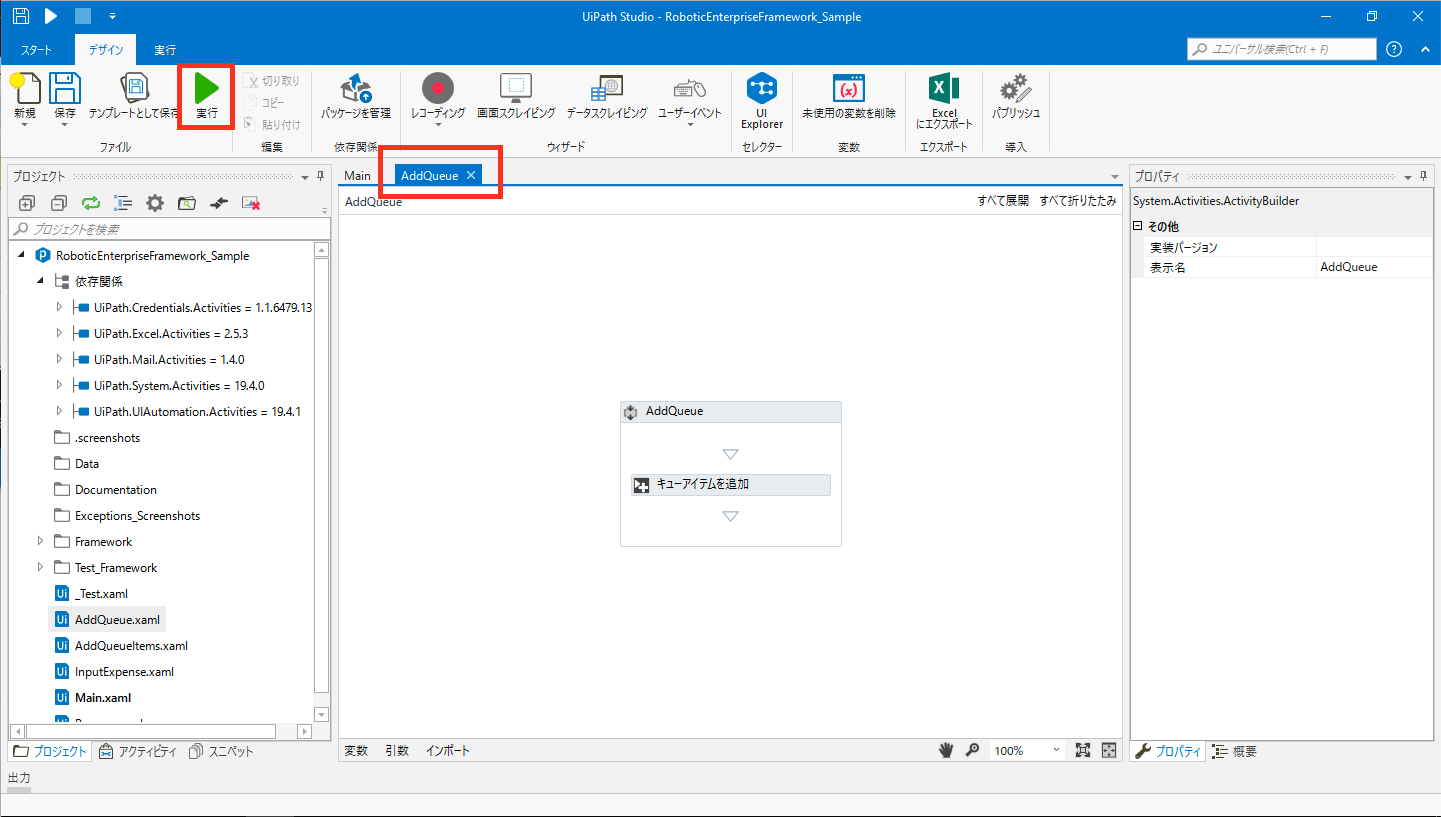Click データスクレイピング icon
The width and height of the screenshot is (1441, 817).
pyautogui.click(x=607, y=88)
